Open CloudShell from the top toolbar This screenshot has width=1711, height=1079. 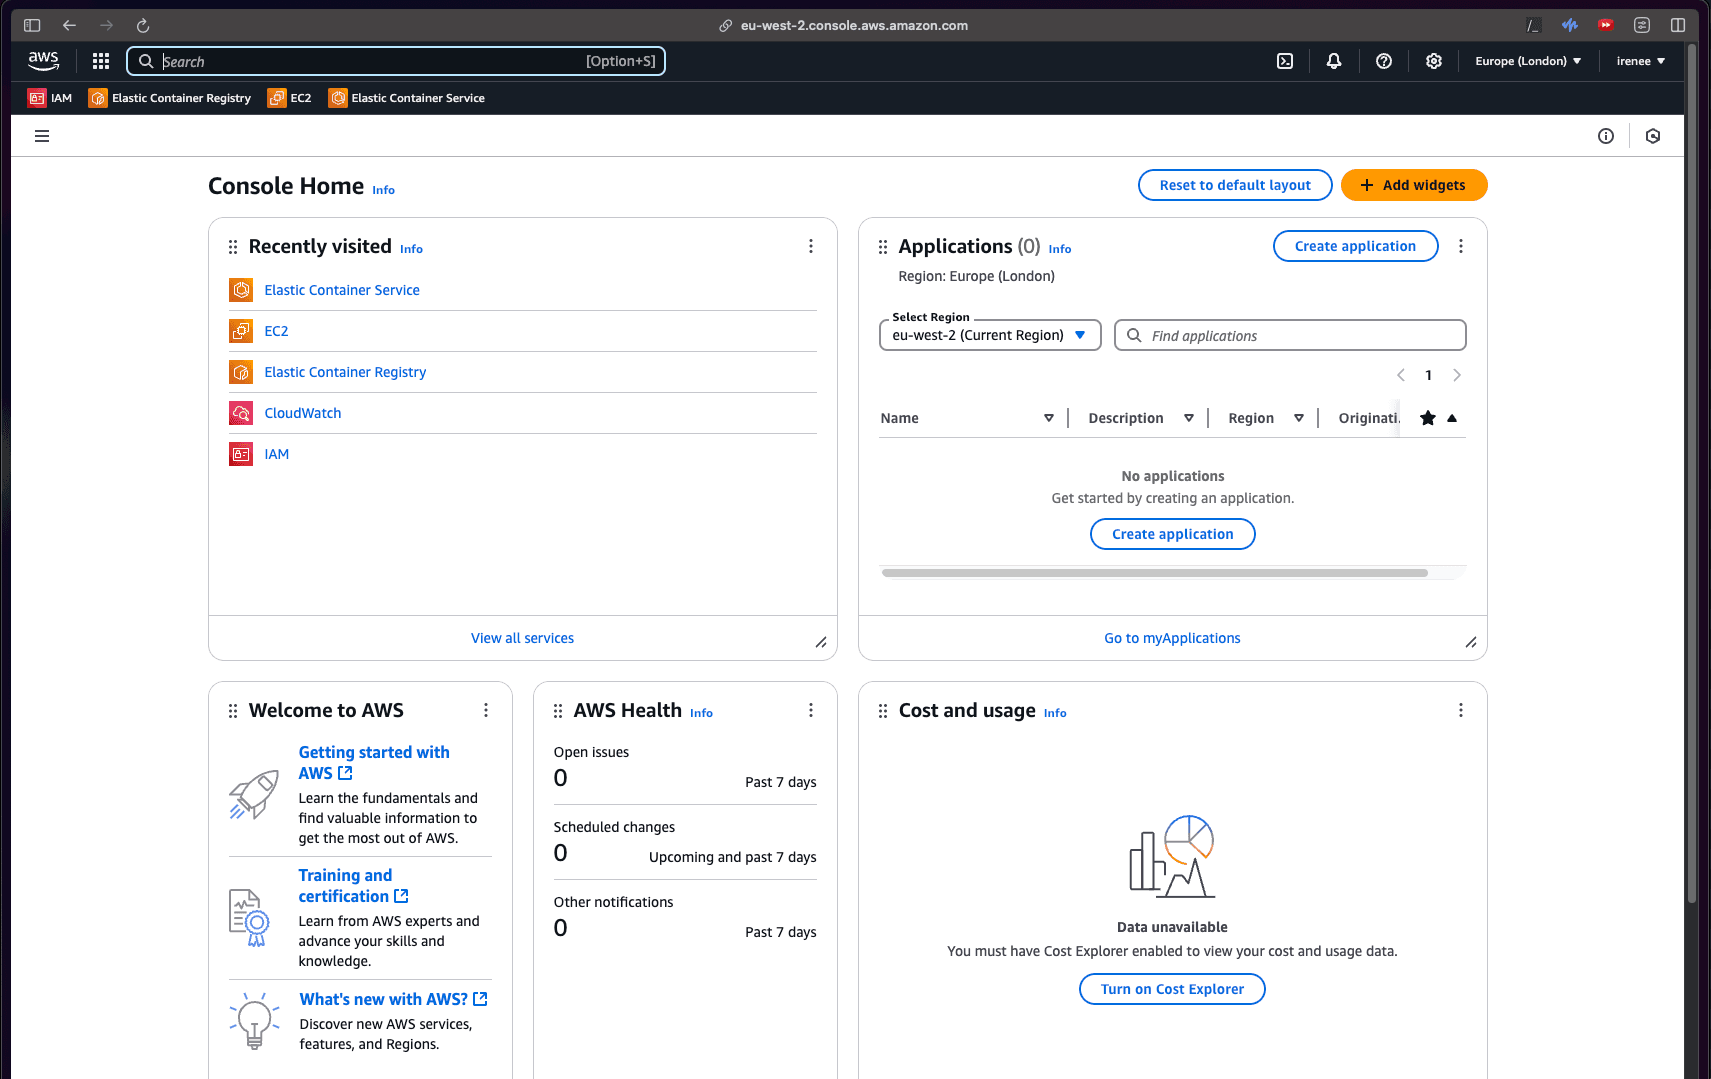click(1284, 61)
